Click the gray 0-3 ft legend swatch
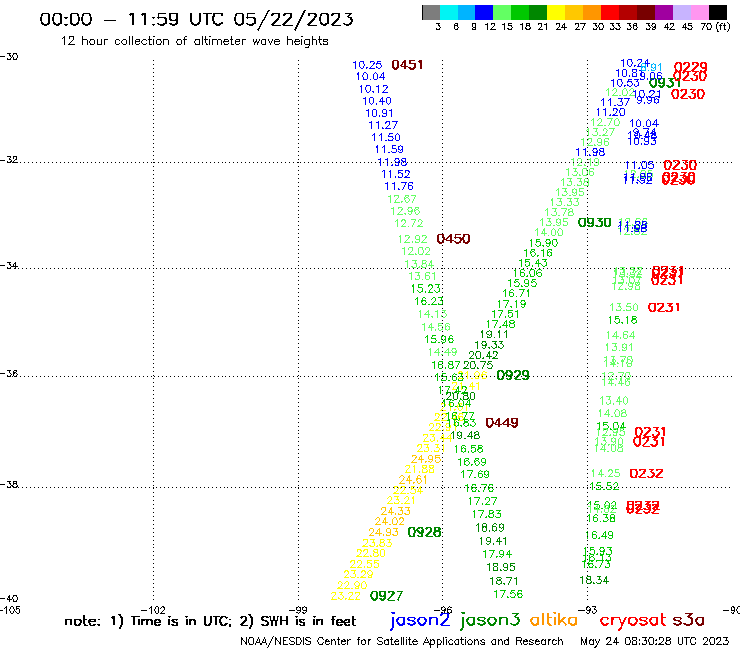Viewport: 740px width, 650px height. click(431, 12)
